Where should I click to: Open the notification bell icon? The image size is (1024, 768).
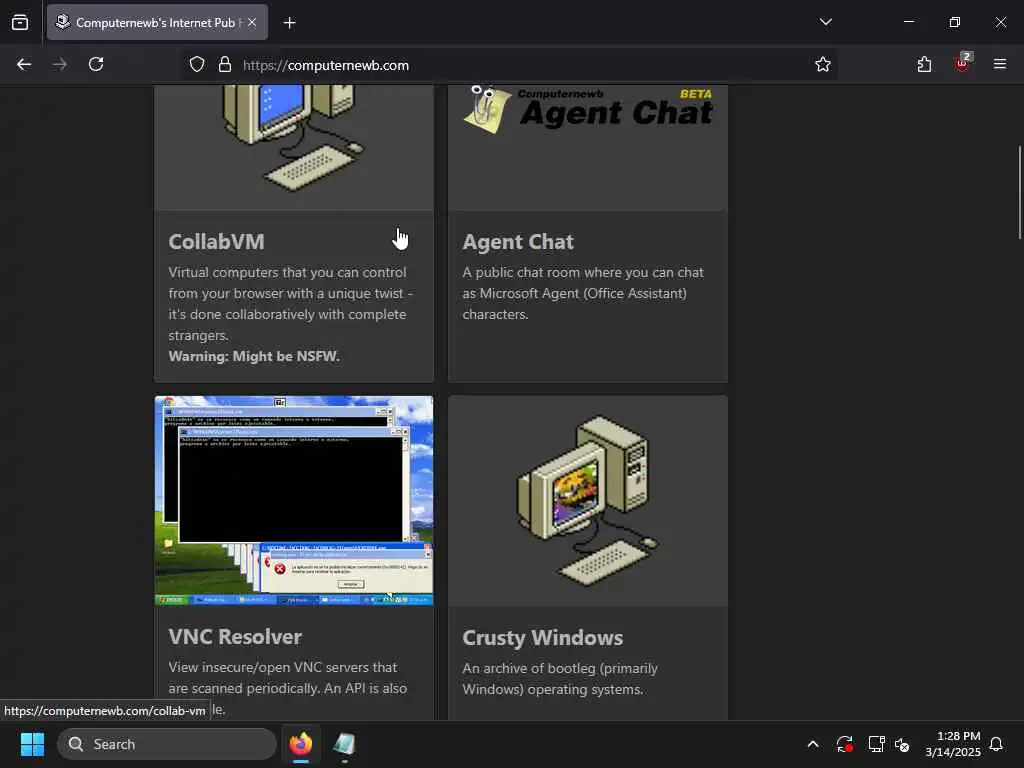pos(996,744)
